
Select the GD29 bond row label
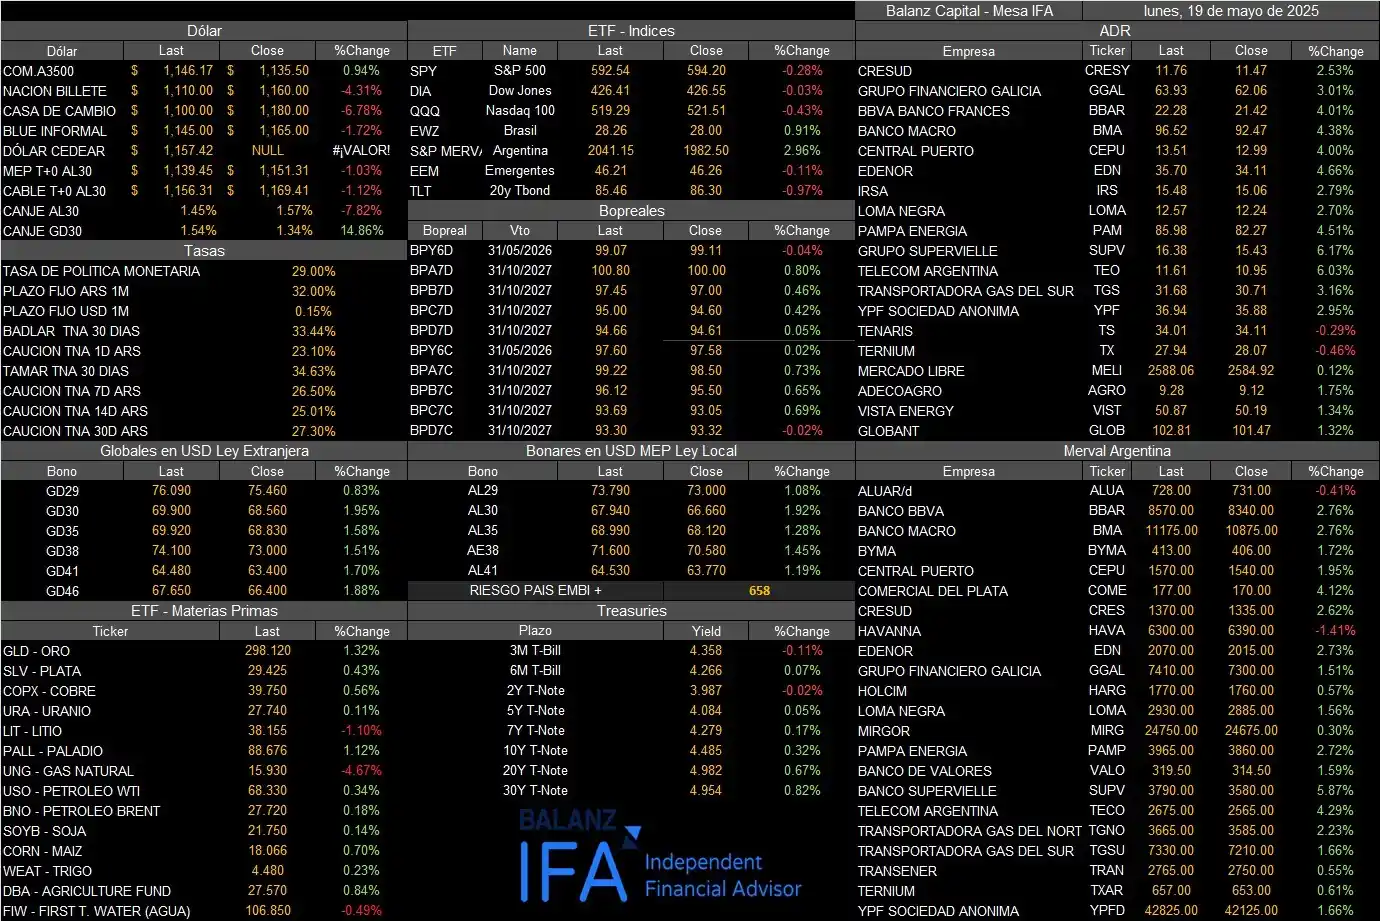[x=62, y=491]
